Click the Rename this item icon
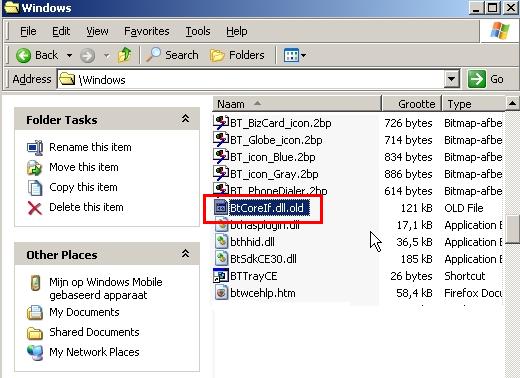 tap(35, 148)
